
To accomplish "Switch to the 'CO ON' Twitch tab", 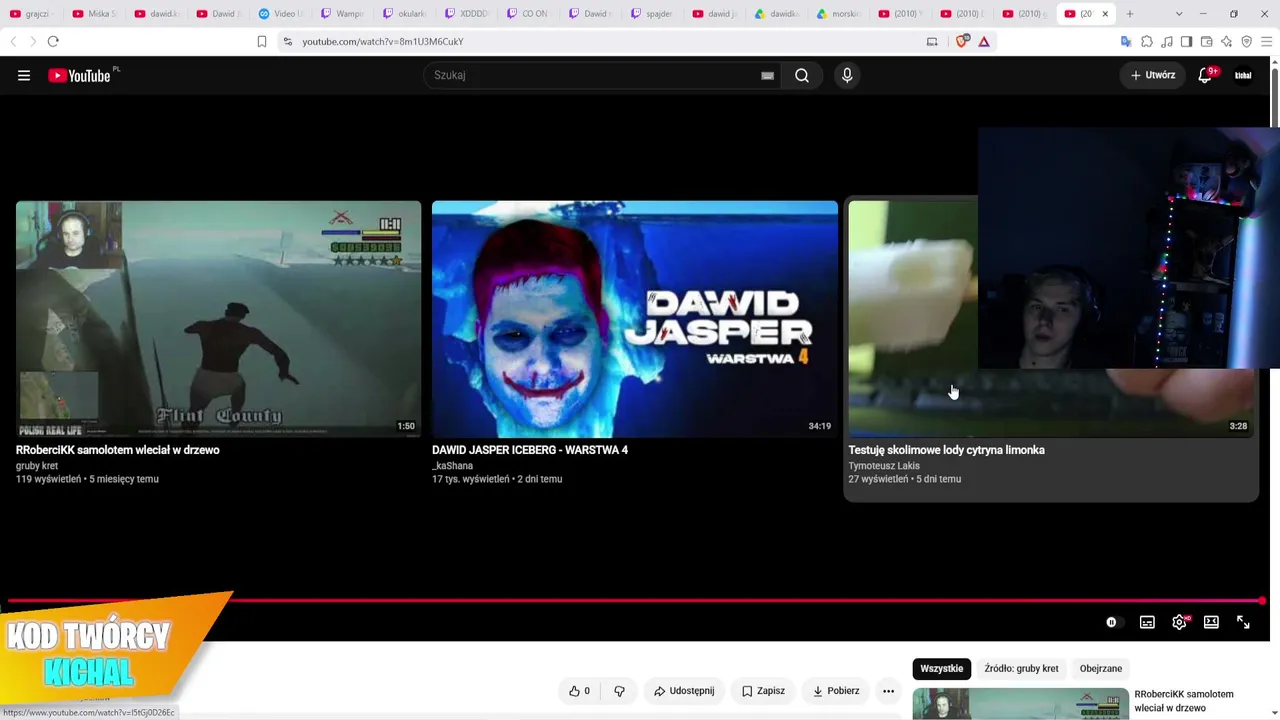I will 529,14.
